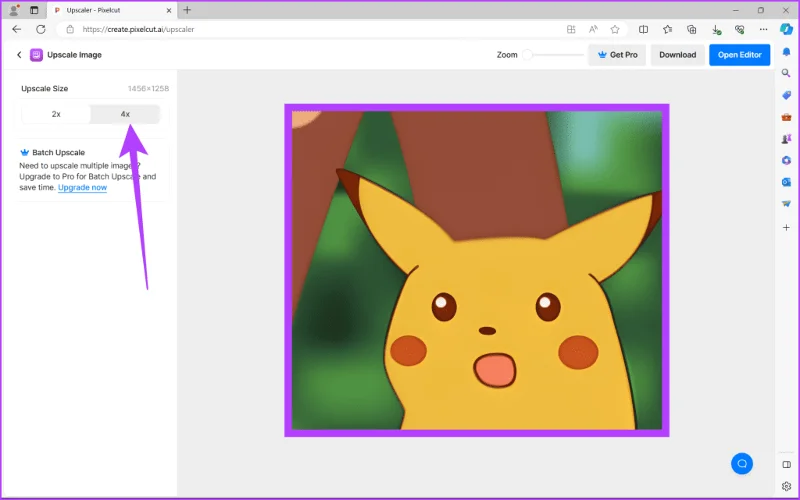Open the Microsoft 365 icon in the sidebar
800x500 pixels.
(x=786, y=160)
